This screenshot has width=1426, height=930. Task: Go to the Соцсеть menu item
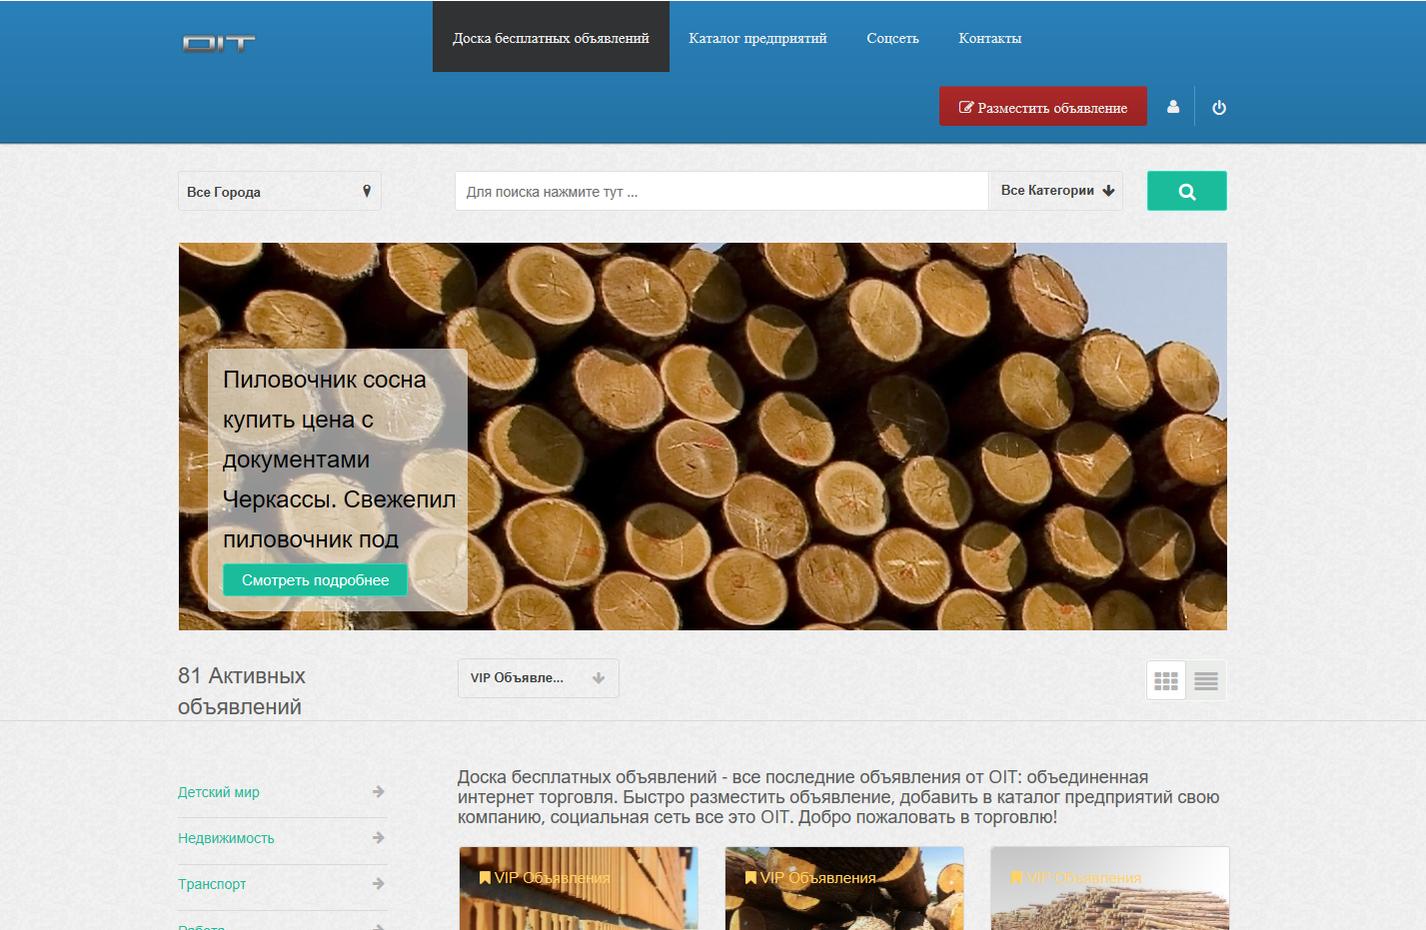point(893,38)
